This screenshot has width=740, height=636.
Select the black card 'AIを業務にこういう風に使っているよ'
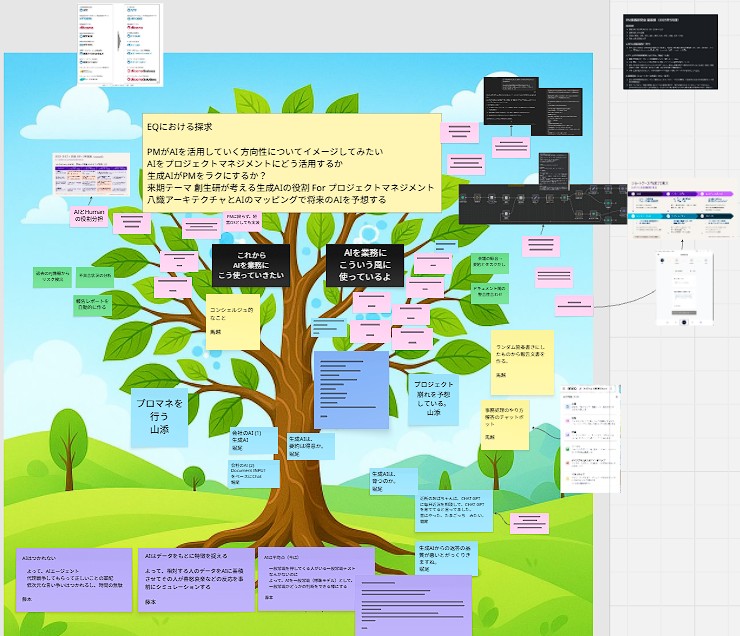tap(365, 265)
